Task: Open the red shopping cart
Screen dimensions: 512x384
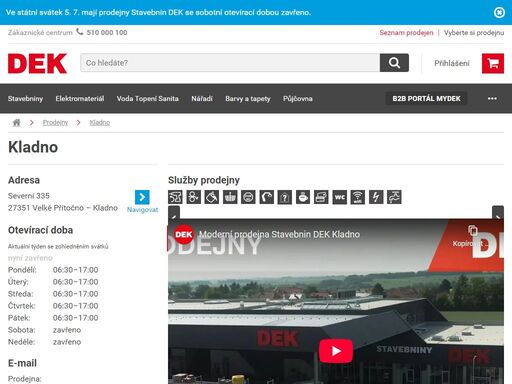Action: 493,63
